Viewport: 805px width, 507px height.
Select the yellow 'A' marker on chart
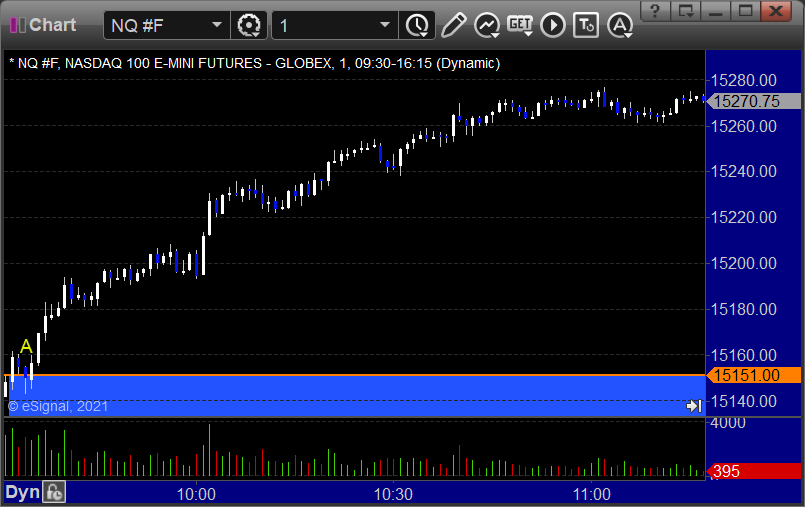tap(26, 346)
